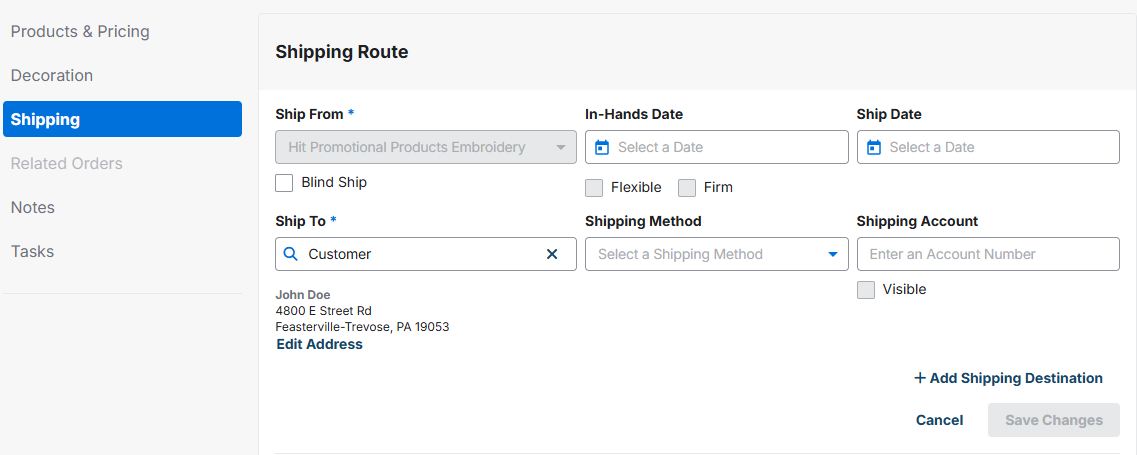Expand the Shipping Method dropdown
Image resolution: width=1137 pixels, height=455 pixels.
coord(832,254)
